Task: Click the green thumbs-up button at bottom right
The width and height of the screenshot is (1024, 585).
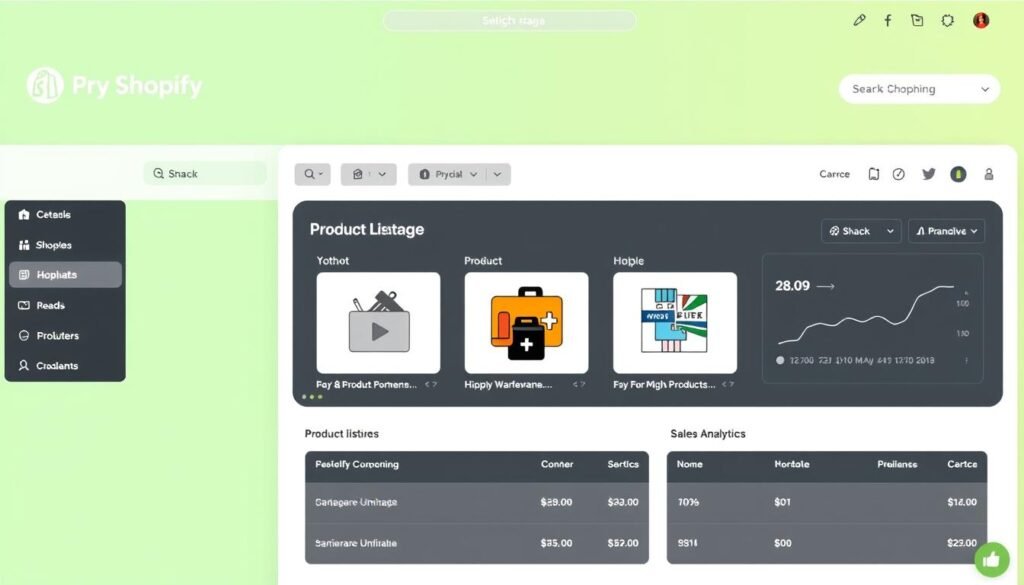Action: tap(991, 559)
